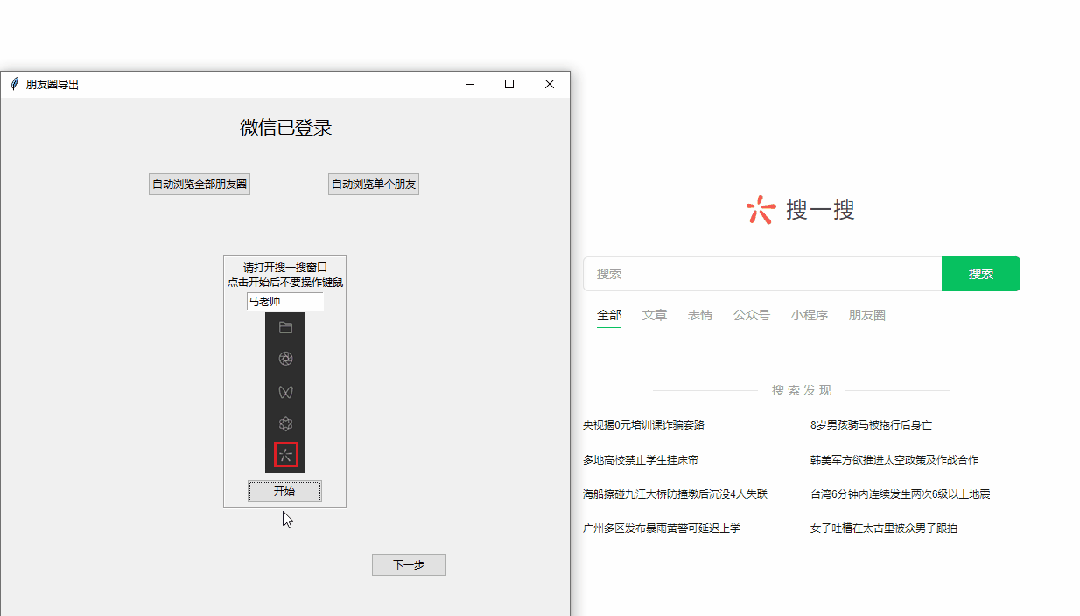This screenshot has width=1080, height=616.
Task: Click the folder icon in the guide image
Action: (285, 327)
